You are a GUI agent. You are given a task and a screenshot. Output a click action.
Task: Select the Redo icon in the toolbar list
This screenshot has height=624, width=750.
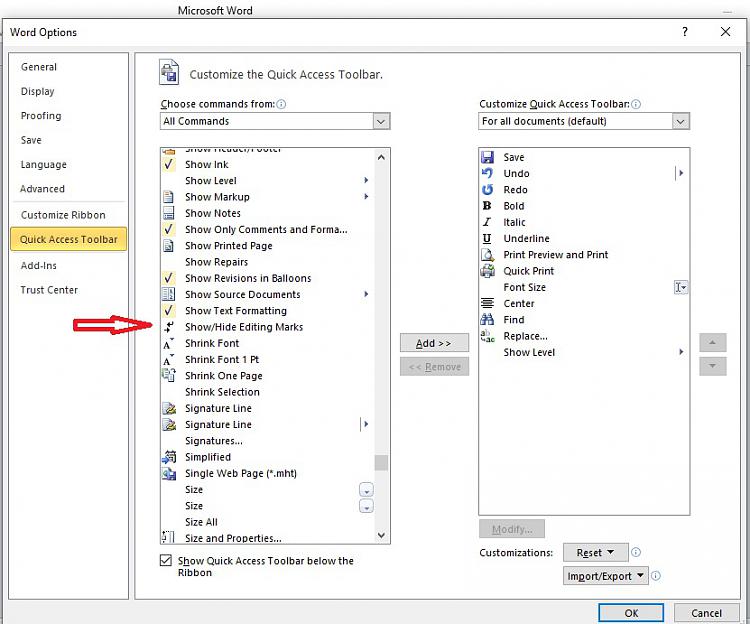click(487, 190)
